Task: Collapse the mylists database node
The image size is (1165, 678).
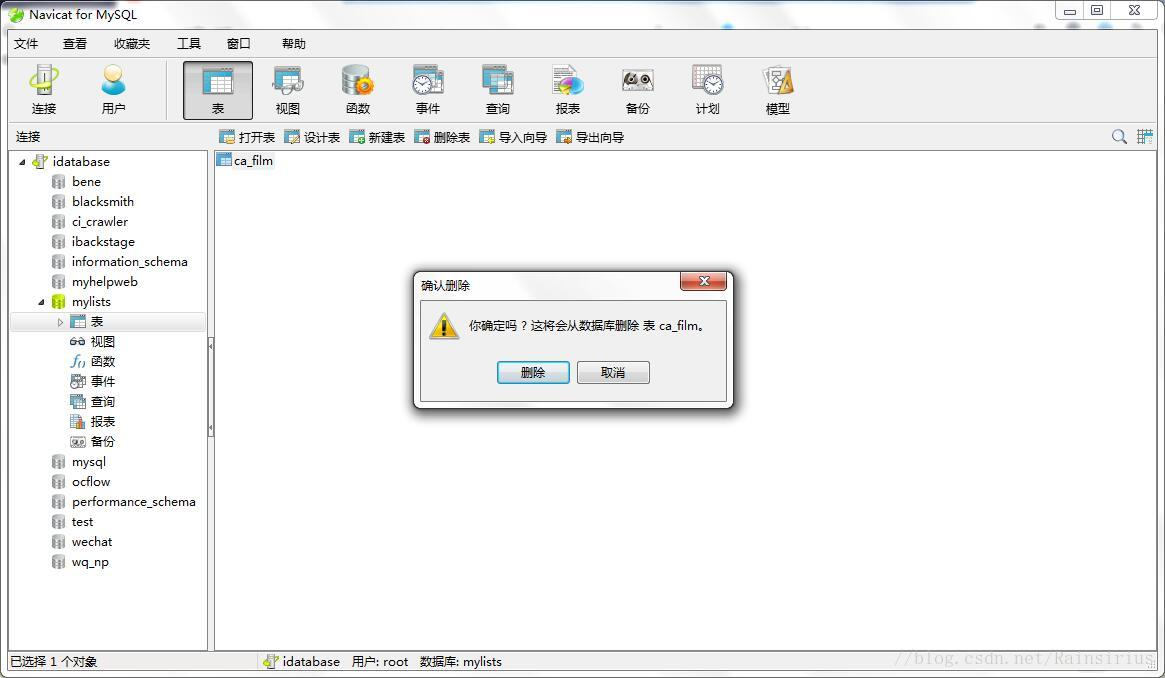Action: pos(42,302)
